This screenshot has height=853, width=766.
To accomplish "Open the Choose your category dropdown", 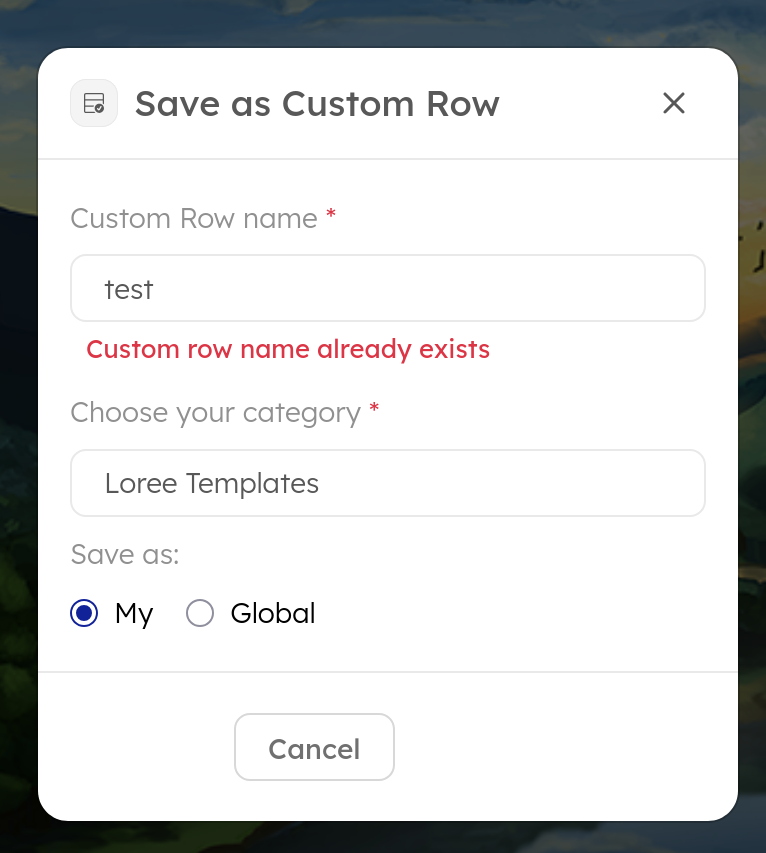I will [388, 483].
